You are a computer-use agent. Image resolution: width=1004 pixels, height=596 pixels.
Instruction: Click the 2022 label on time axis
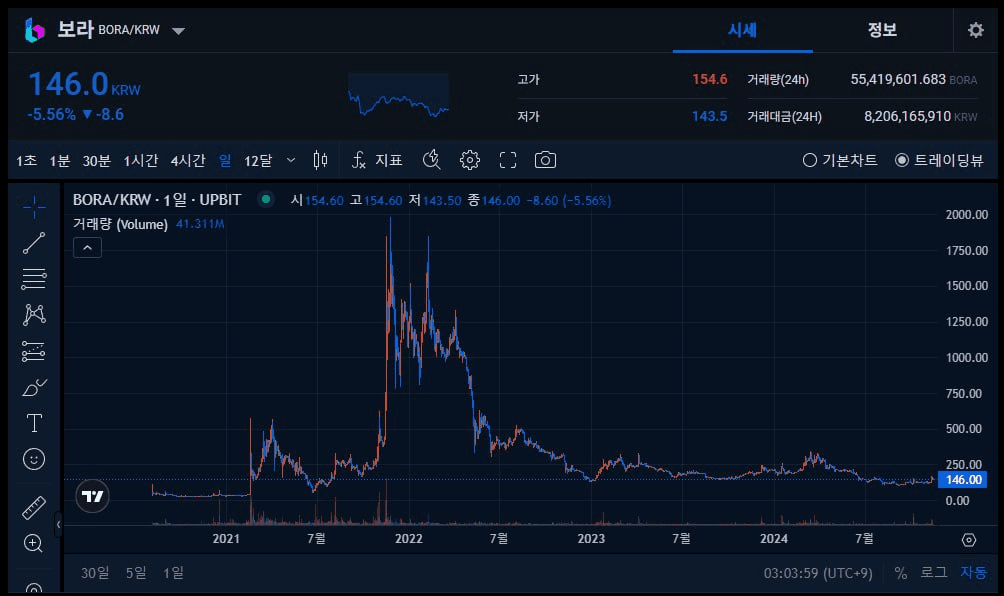(x=409, y=539)
